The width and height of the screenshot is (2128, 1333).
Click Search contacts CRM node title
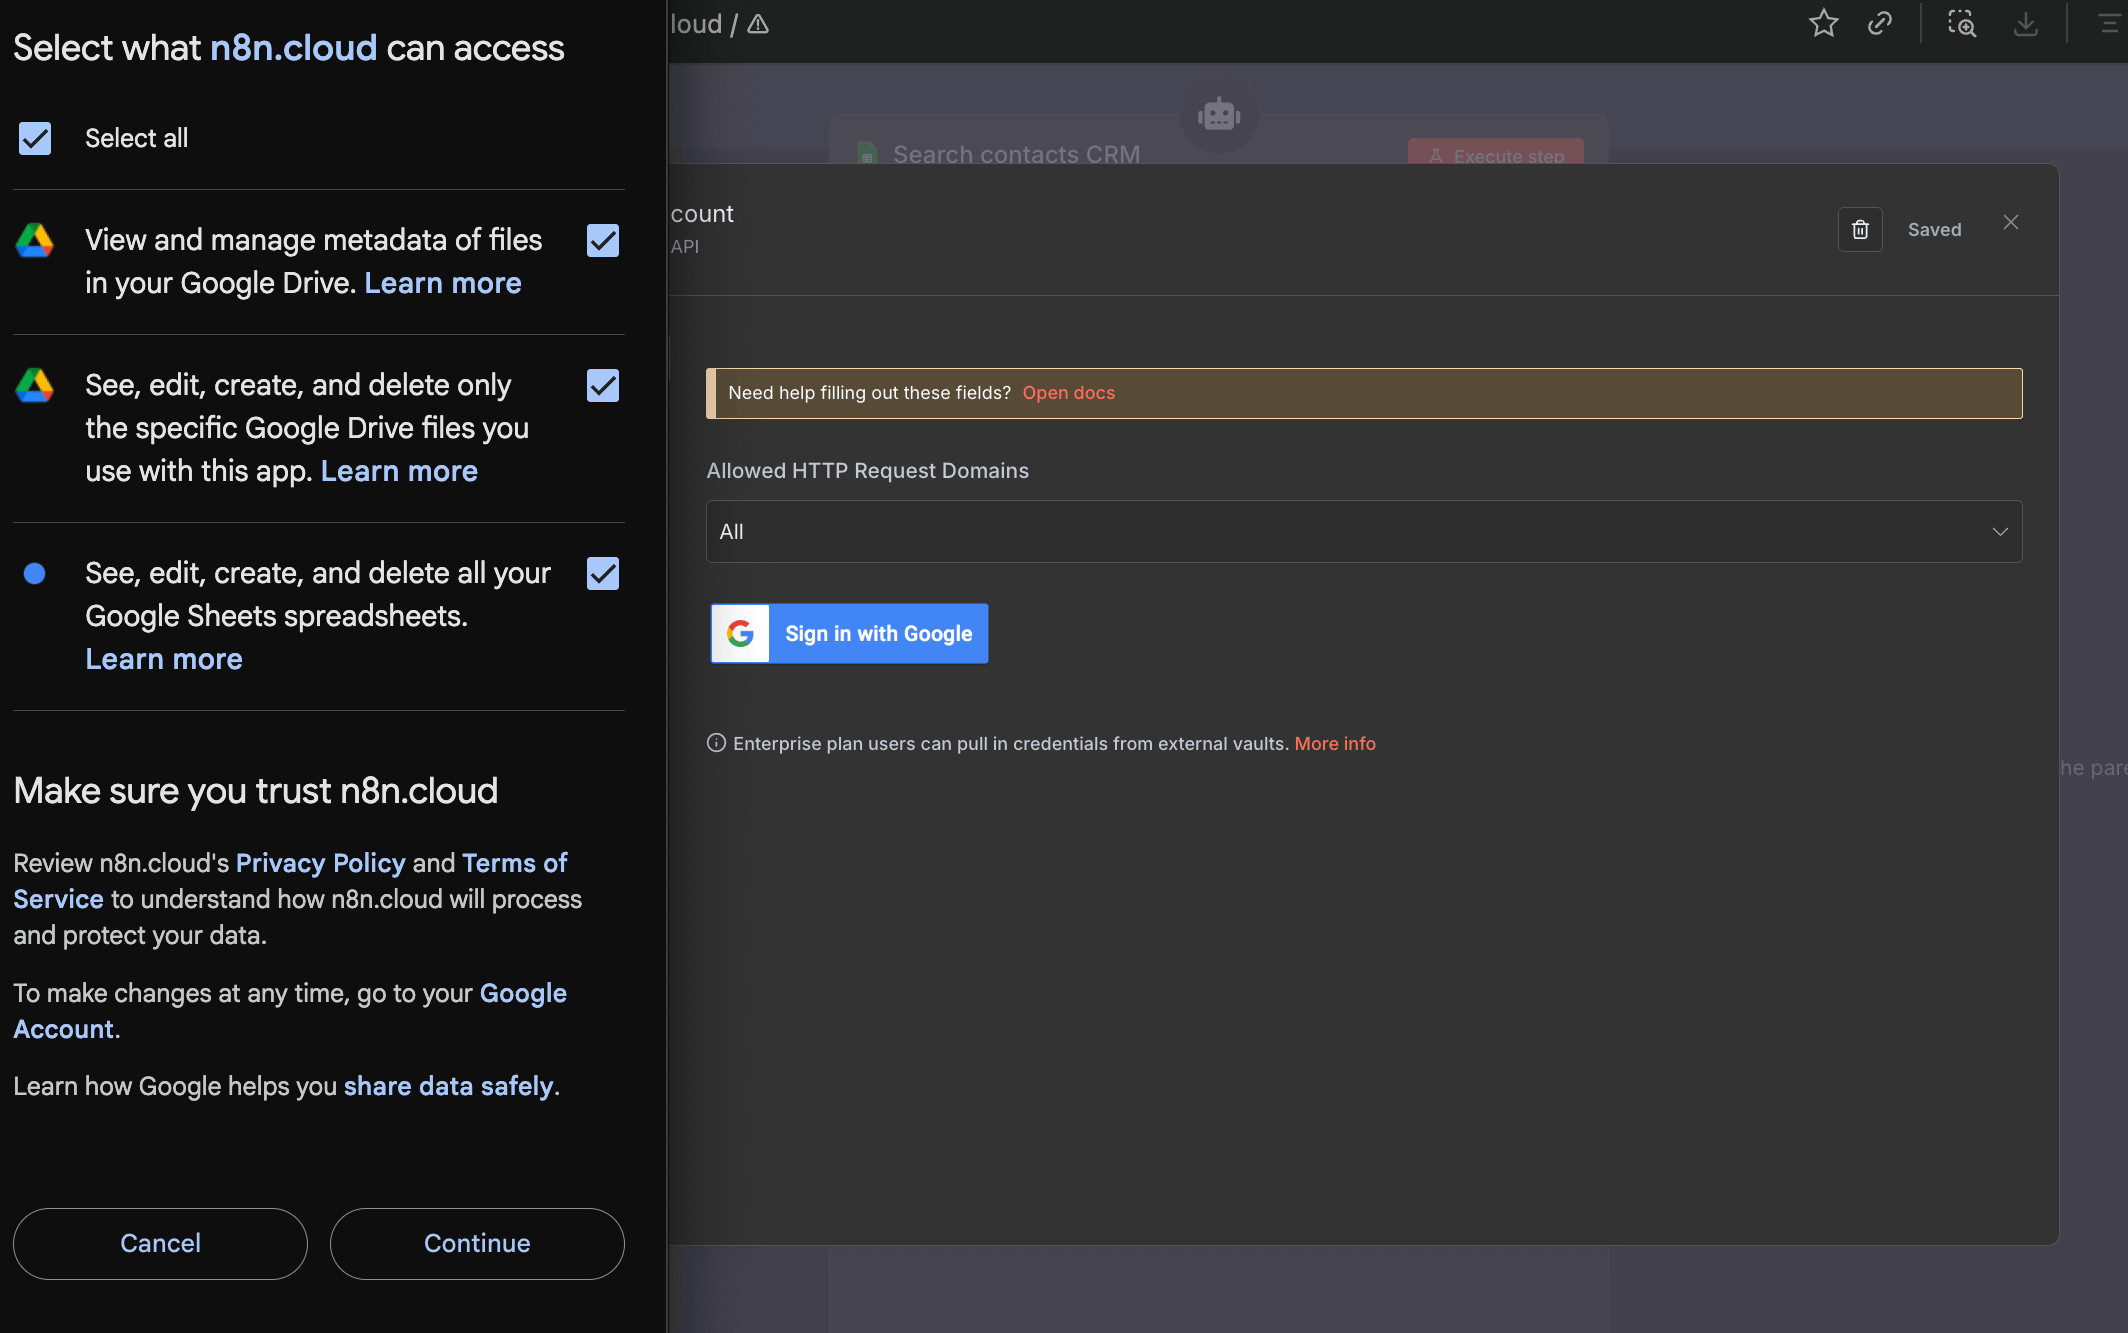1016,154
